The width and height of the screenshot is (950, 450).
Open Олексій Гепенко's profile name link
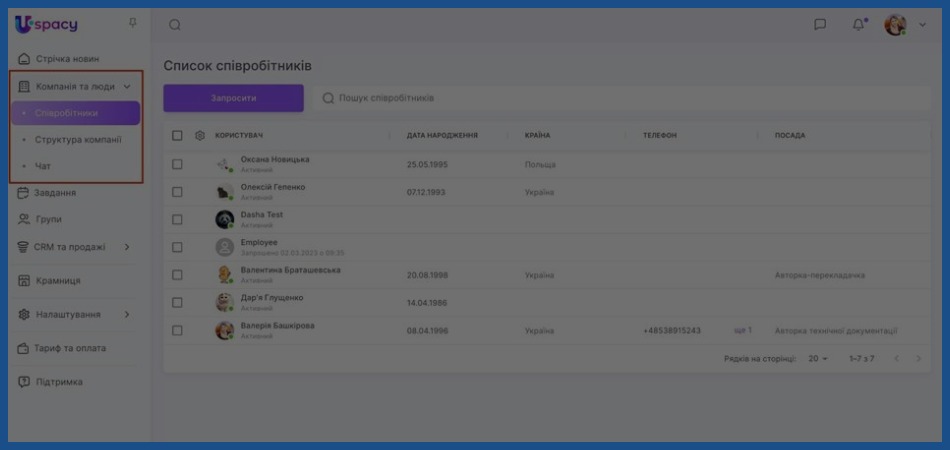pos(273,187)
